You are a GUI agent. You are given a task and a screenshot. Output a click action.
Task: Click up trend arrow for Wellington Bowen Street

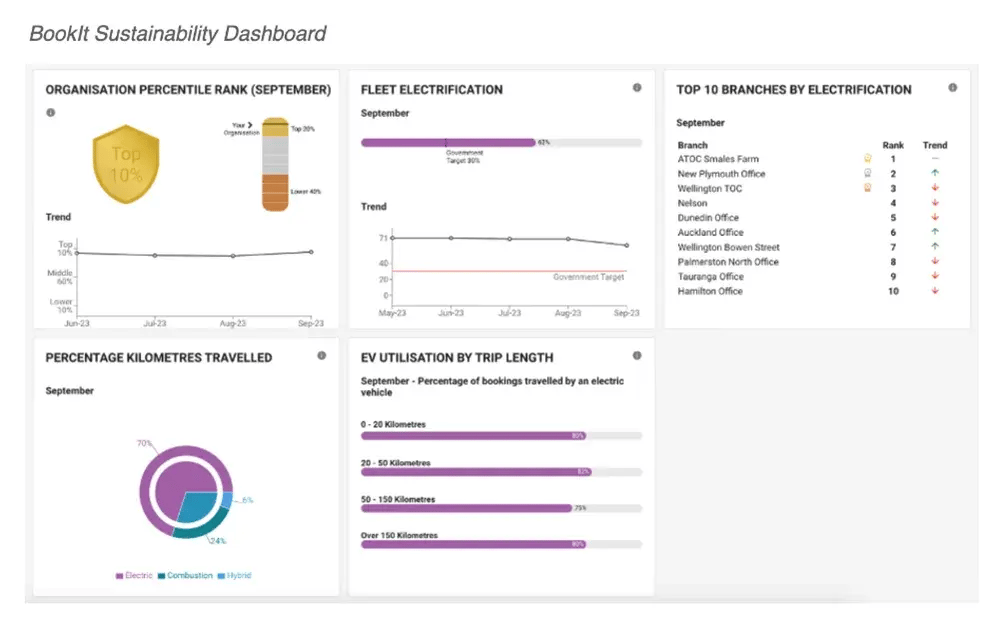[x=935, y=247]
